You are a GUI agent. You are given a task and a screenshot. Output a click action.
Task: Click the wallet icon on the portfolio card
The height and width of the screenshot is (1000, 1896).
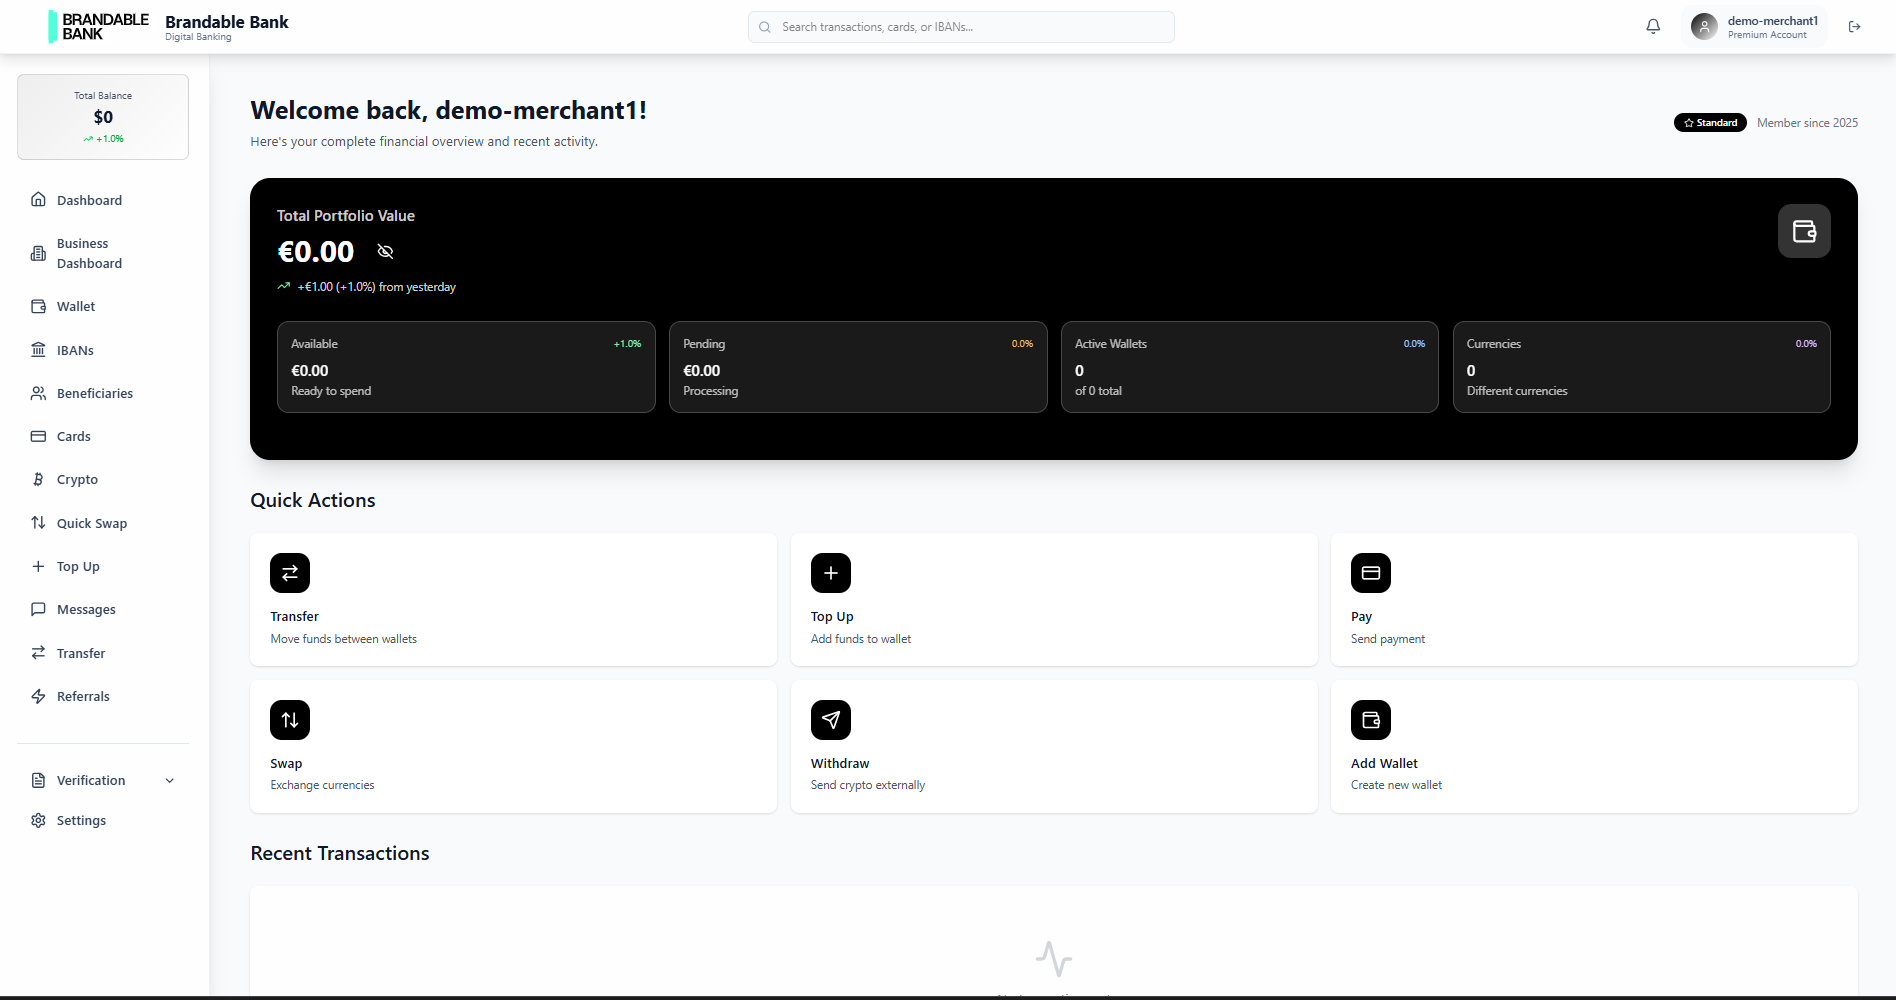click(x=1803, y=231)
